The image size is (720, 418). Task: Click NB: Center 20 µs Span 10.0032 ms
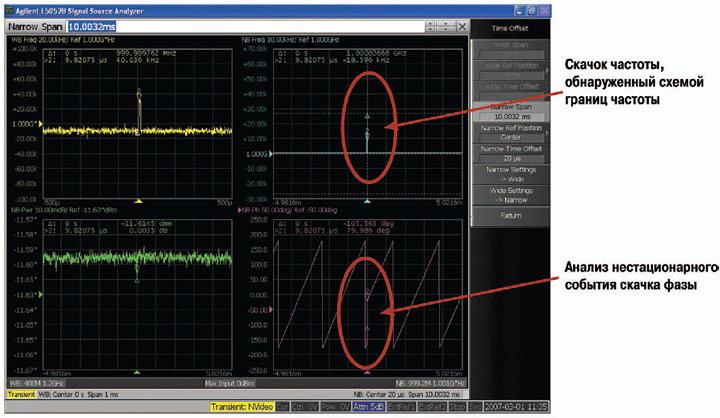coord(406,394)
